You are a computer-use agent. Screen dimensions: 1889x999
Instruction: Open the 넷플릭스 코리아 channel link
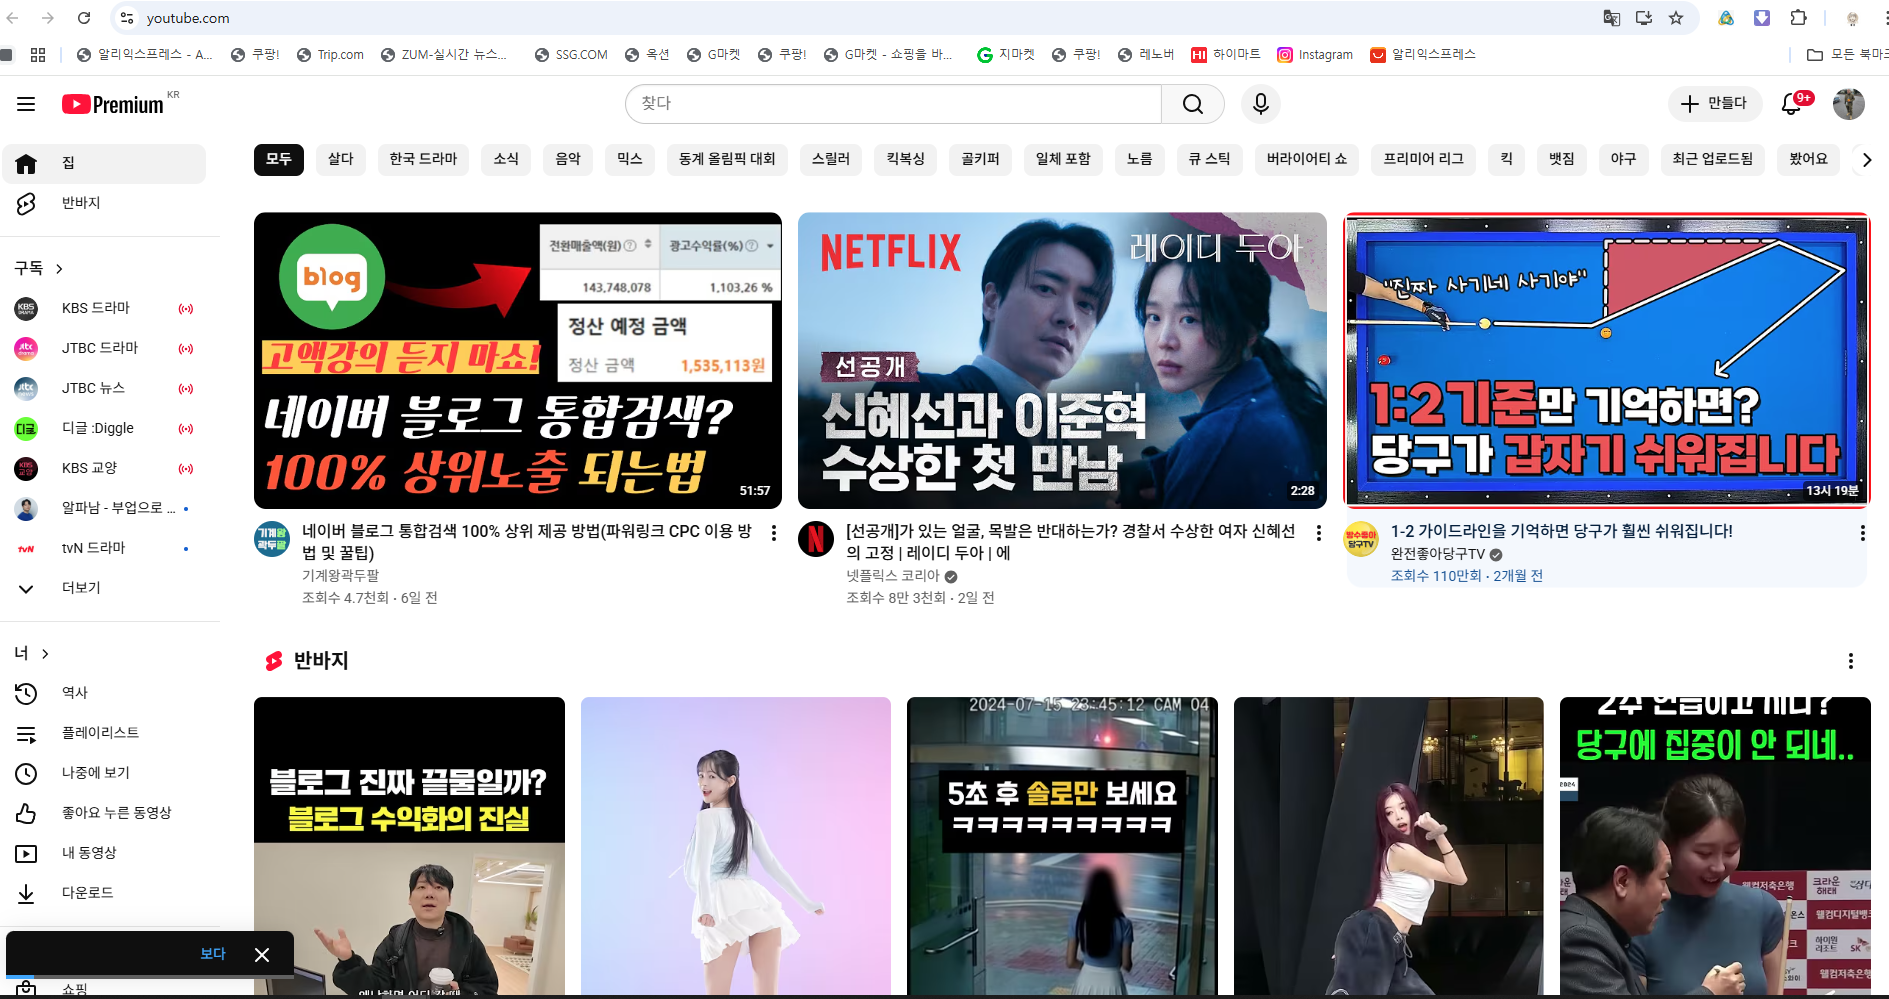point(893,576)
